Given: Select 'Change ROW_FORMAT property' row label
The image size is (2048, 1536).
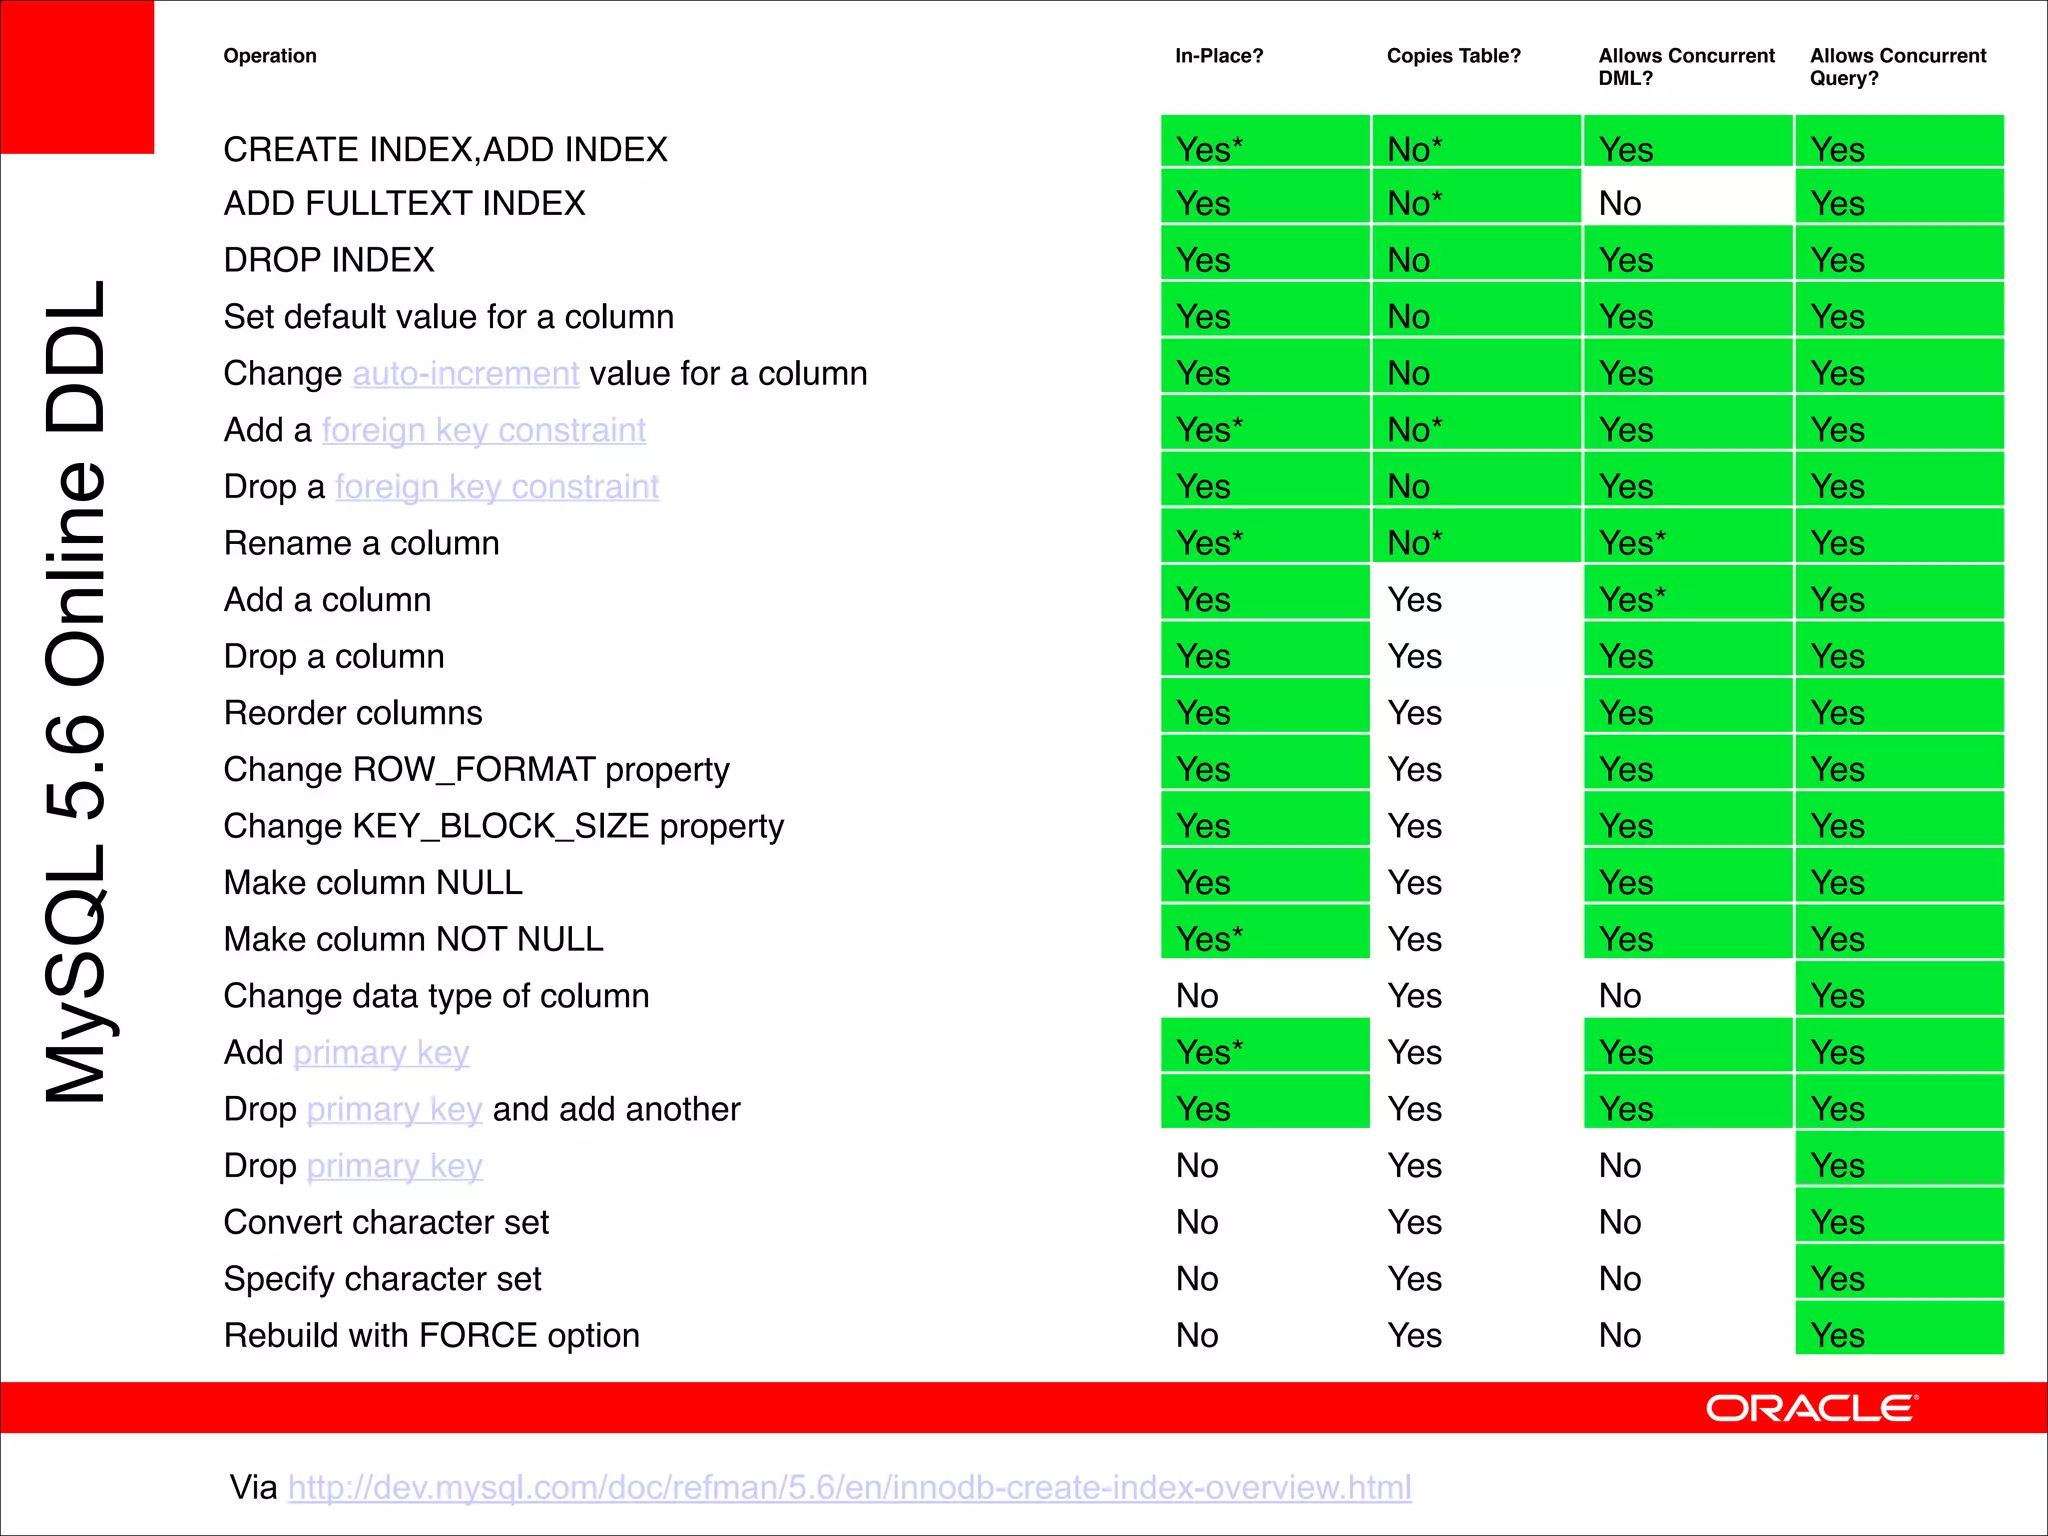Looking at the screenshot, I should coord(477,770).
